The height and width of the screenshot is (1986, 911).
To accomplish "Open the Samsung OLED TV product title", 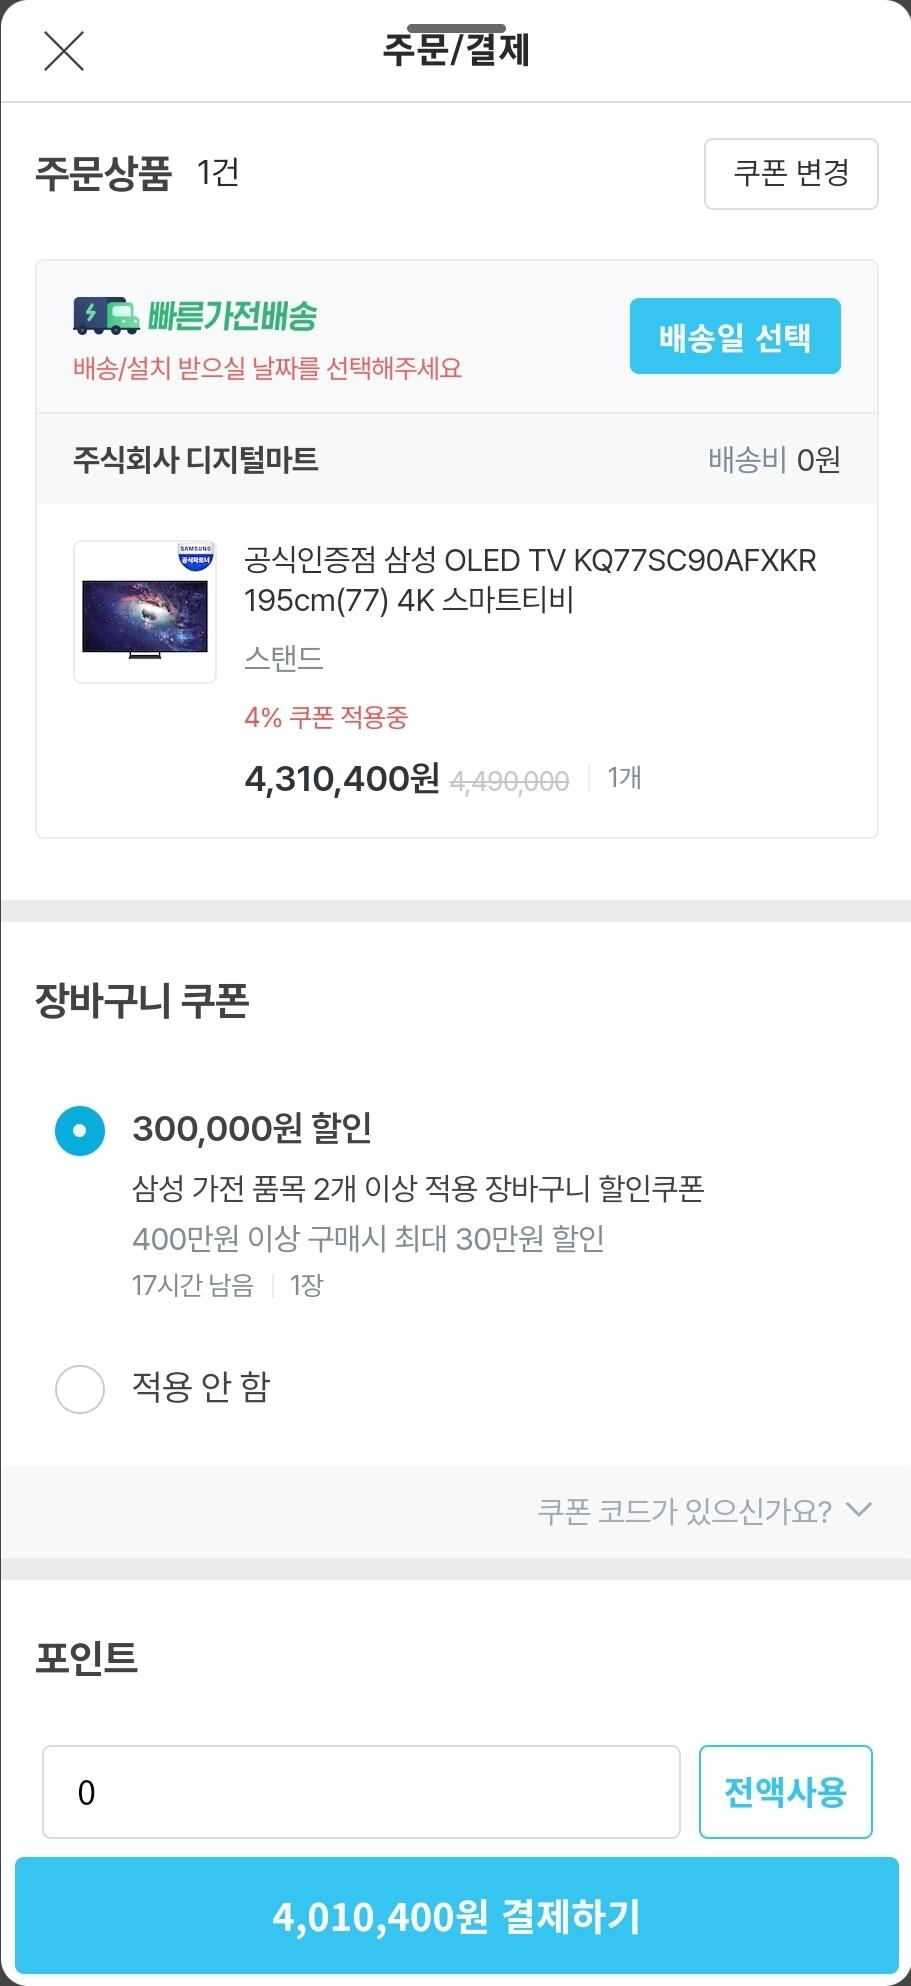I will pos(530,580).
